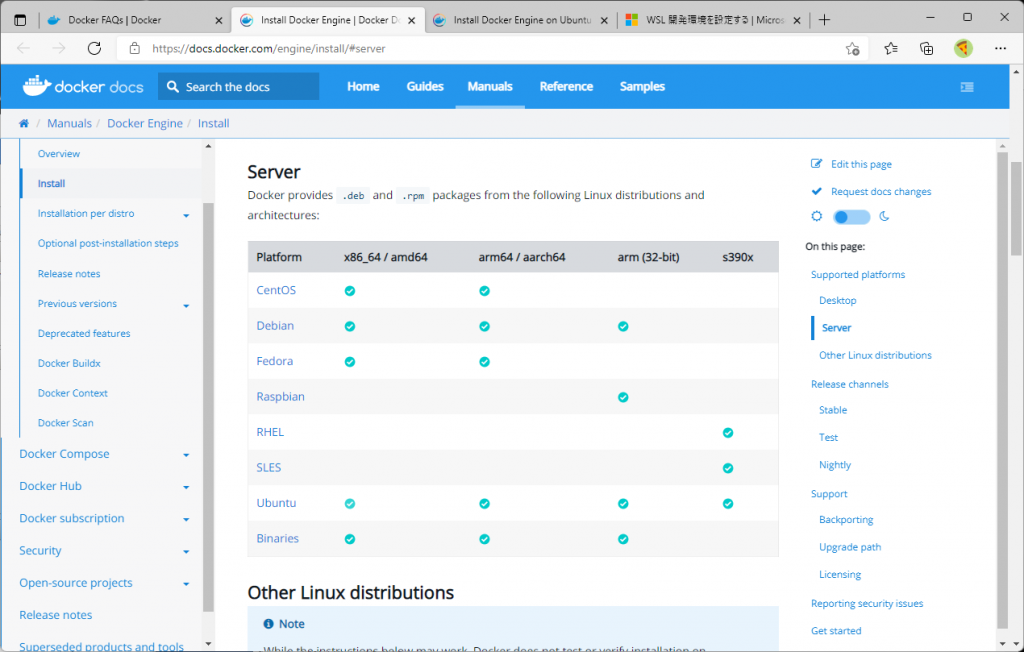The height and width of the screenshot is (652, 1024).
Task: Click Manuals in breadcrumb
Action: point(69,123)
